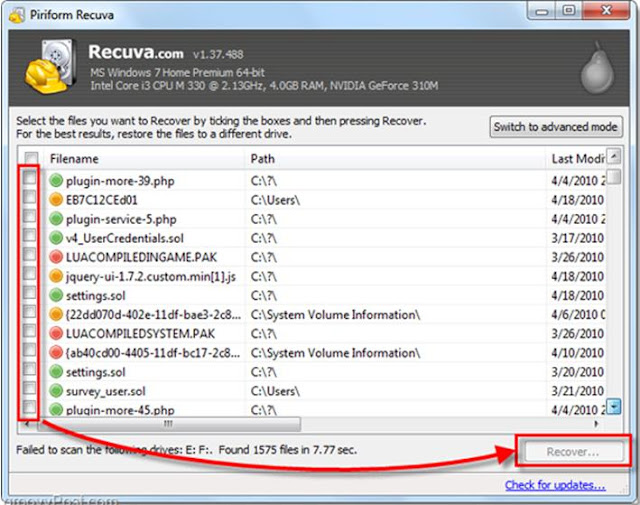
Task: Select the filename EB7C12CEd01
Action: point(102,200)
